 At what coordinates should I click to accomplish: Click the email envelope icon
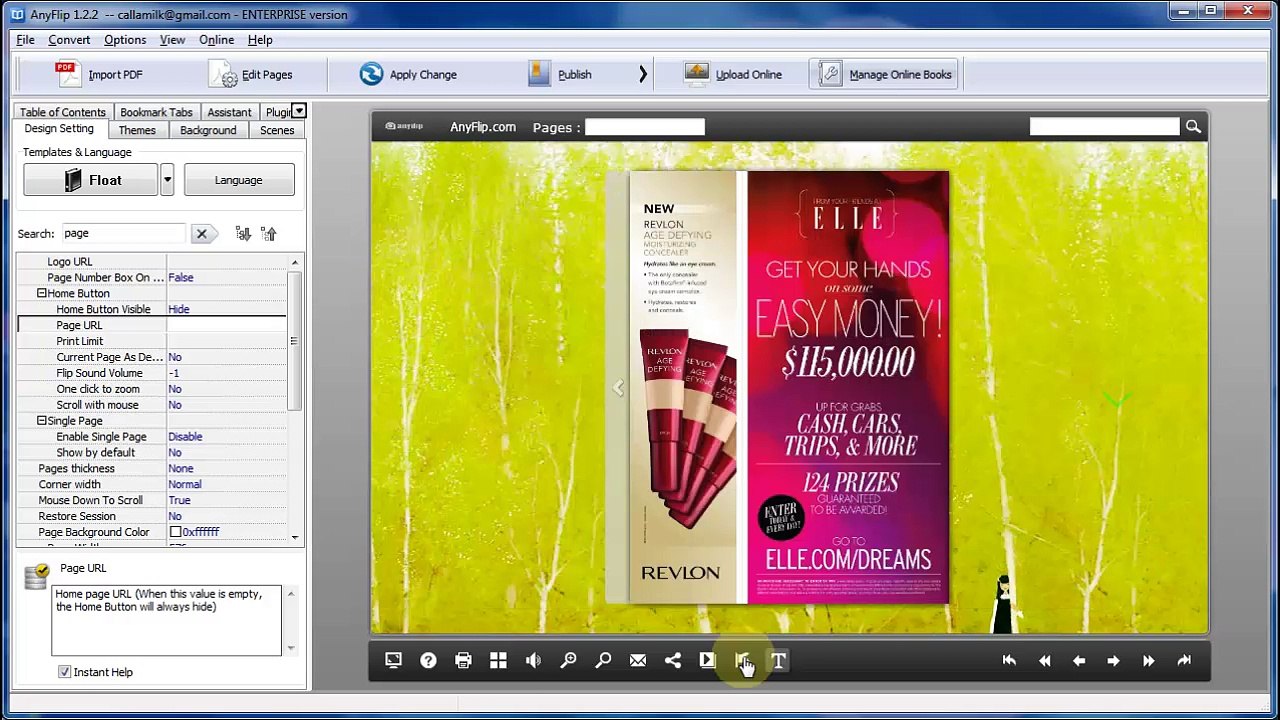tap(638, 660)
